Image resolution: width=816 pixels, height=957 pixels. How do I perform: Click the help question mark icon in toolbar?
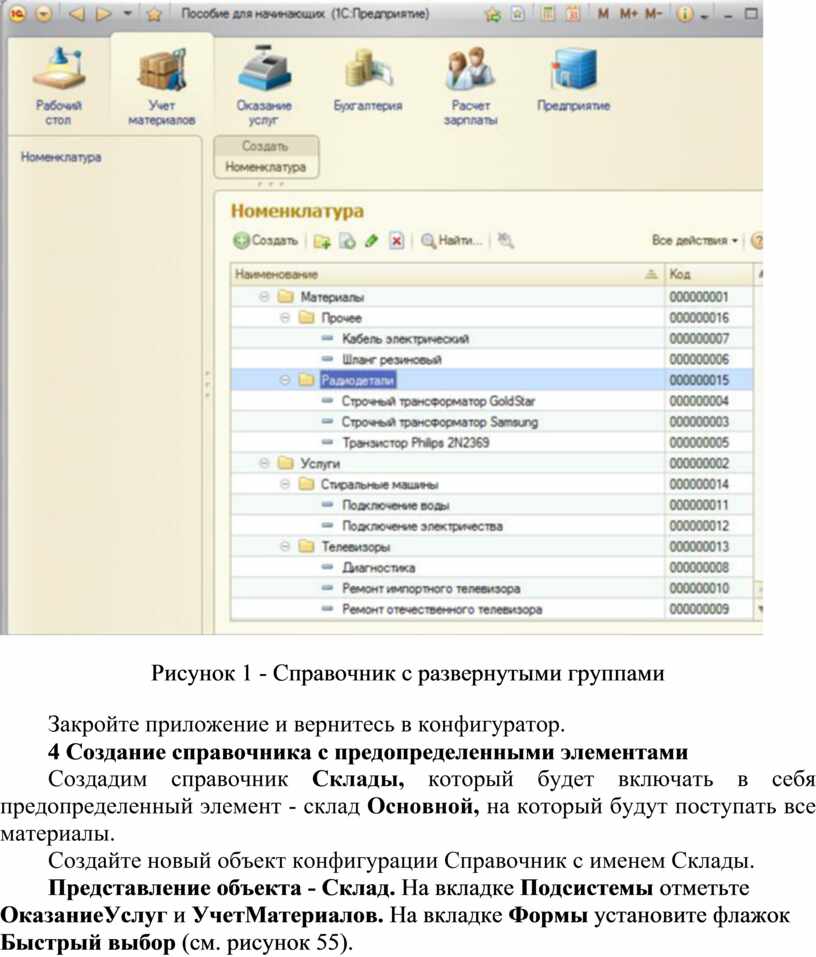[x=757, y=241]
